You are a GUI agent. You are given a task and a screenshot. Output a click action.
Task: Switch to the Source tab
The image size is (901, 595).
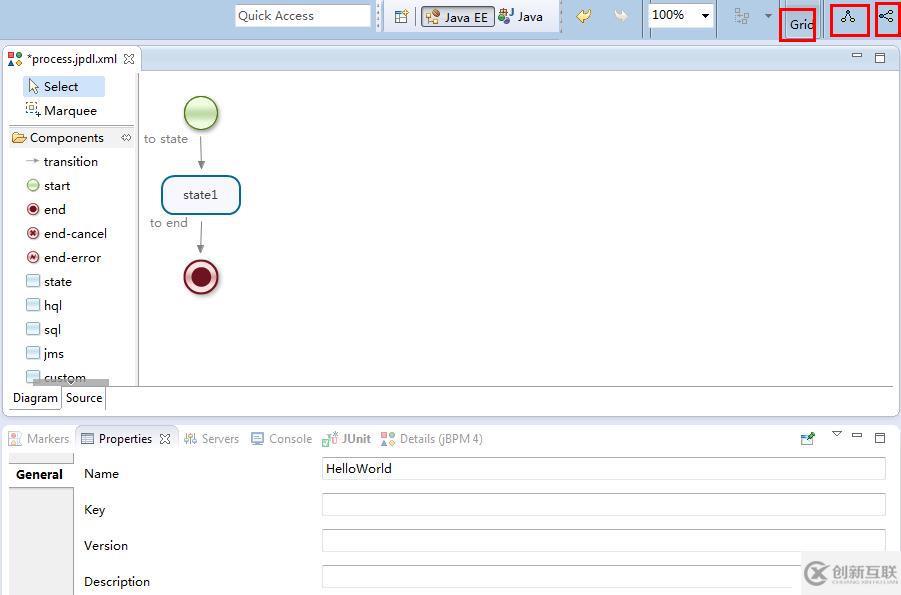pyautogui.click(x=84, y=398)
